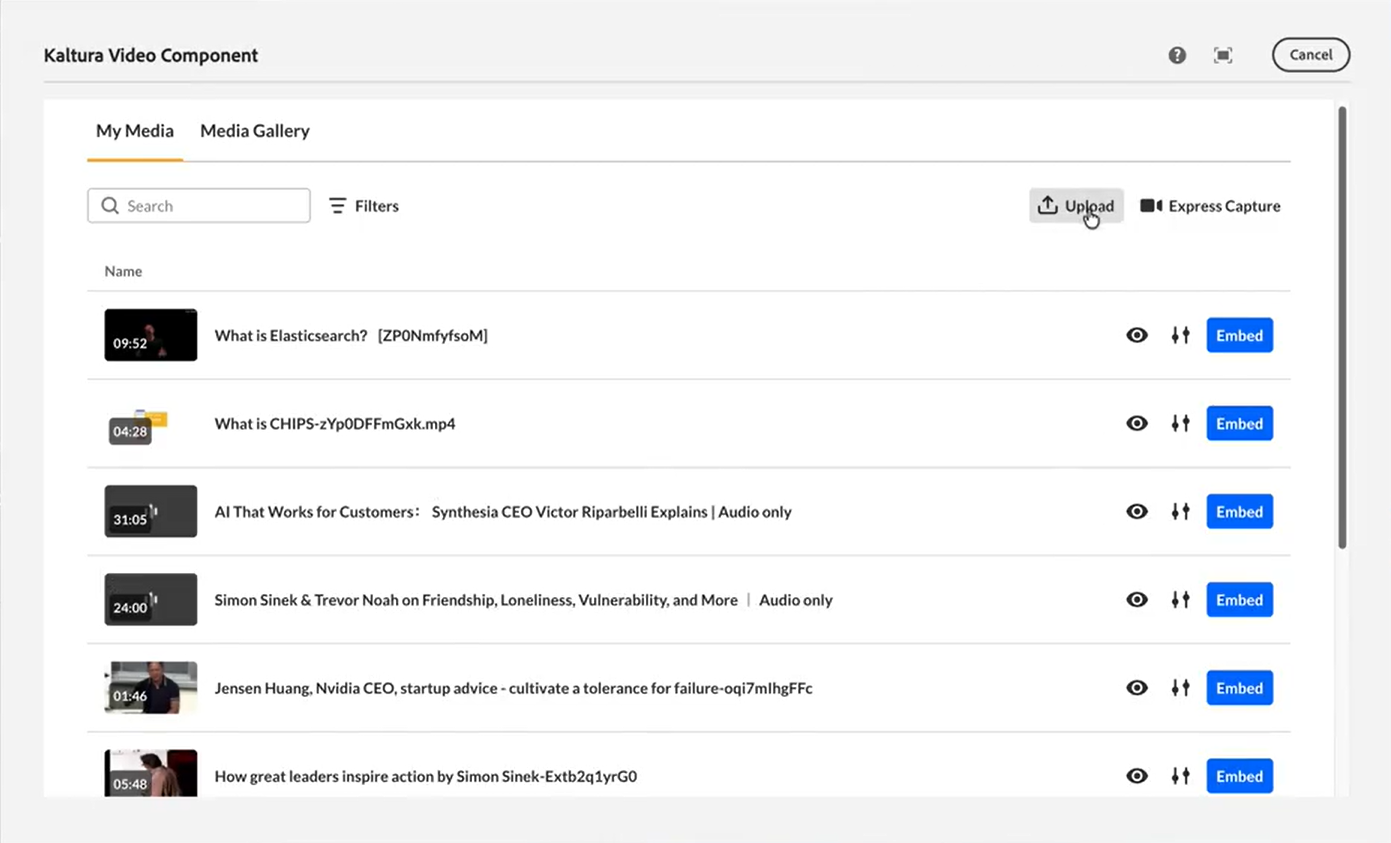Open settings sliders for What is CHIPS video
Image resolution: width=1391 pixels, height=843 pixels.
[1180, 424]
